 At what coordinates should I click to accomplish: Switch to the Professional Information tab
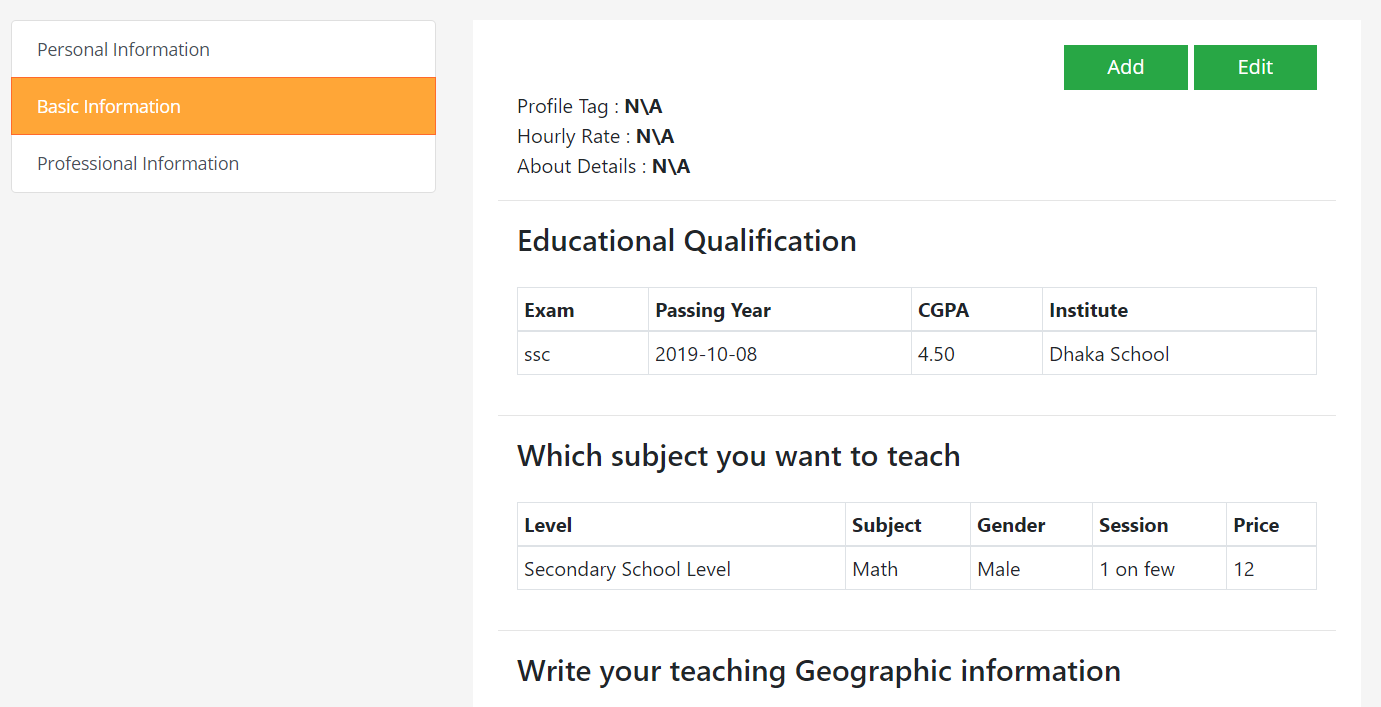click(223, 163)
